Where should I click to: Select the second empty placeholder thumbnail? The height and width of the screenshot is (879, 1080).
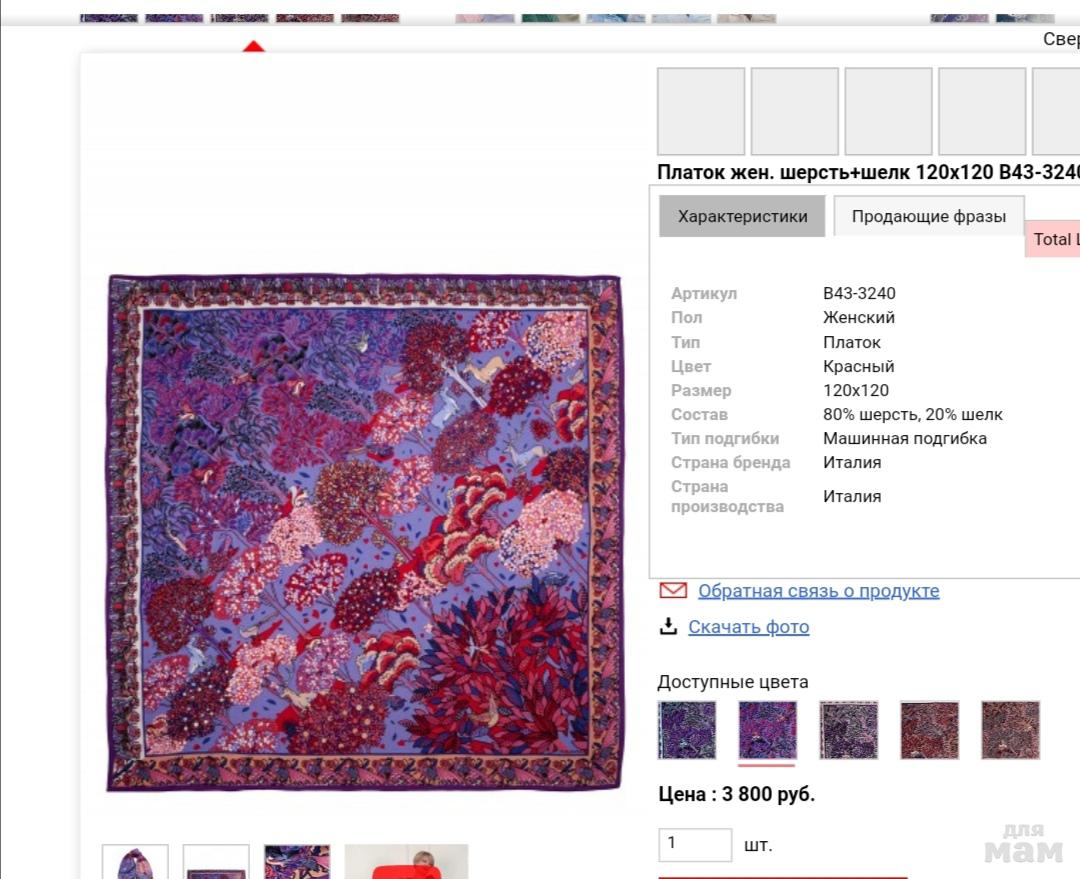pos(795,111)
